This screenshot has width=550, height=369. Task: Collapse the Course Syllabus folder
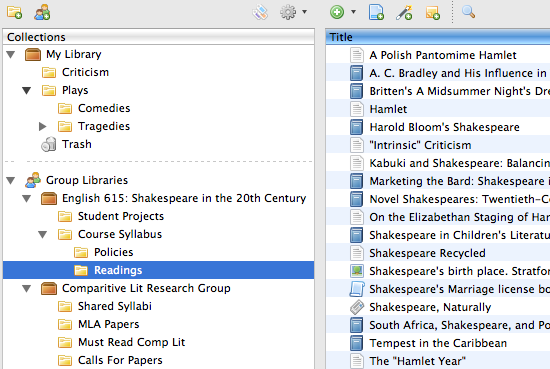42,235
